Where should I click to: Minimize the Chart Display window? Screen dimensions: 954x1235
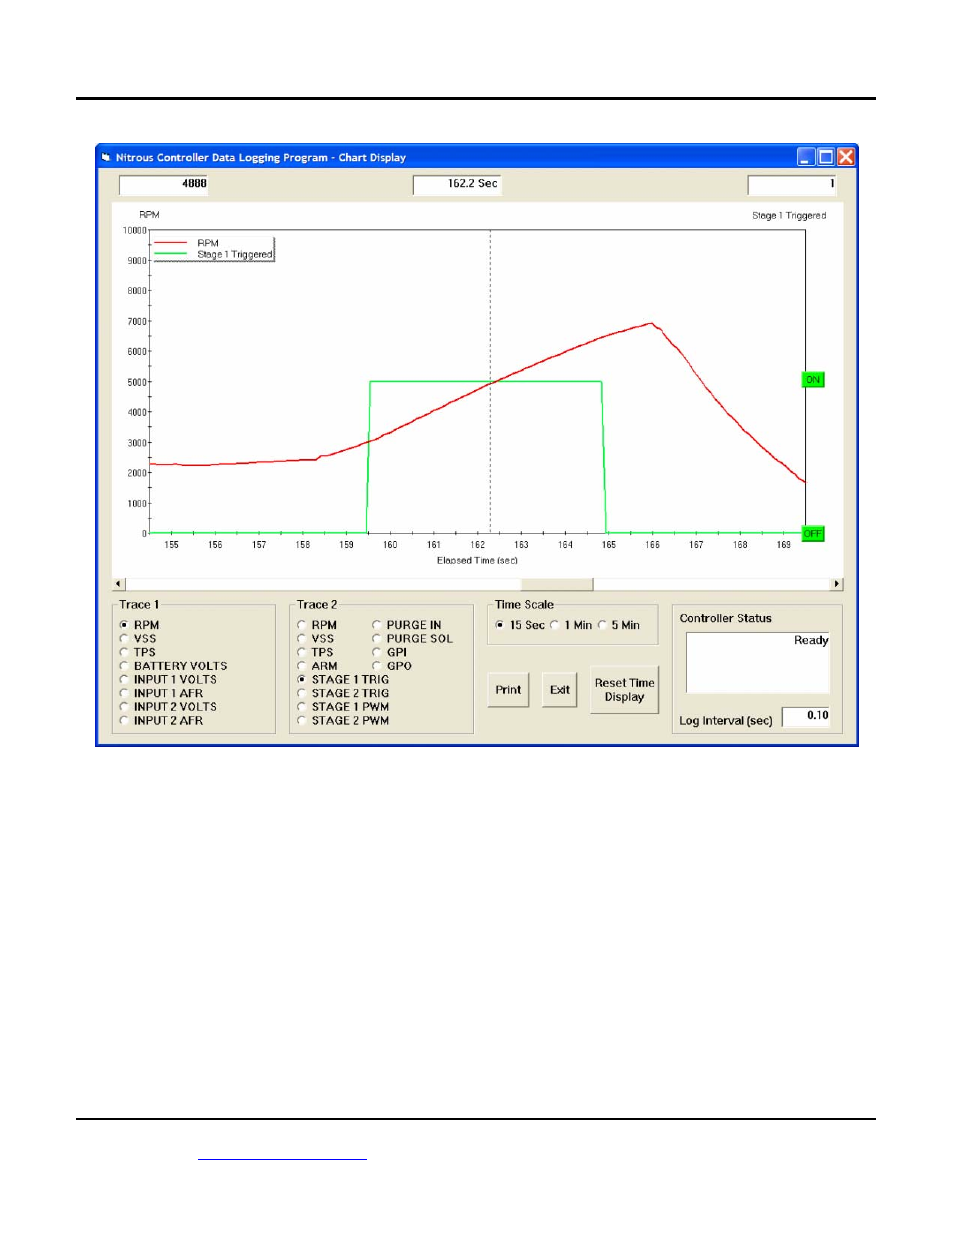(806, 157)
